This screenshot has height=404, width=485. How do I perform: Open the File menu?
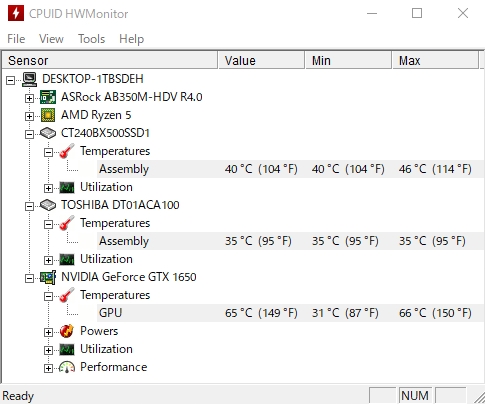pyautogui.click(x=16, y=39)
